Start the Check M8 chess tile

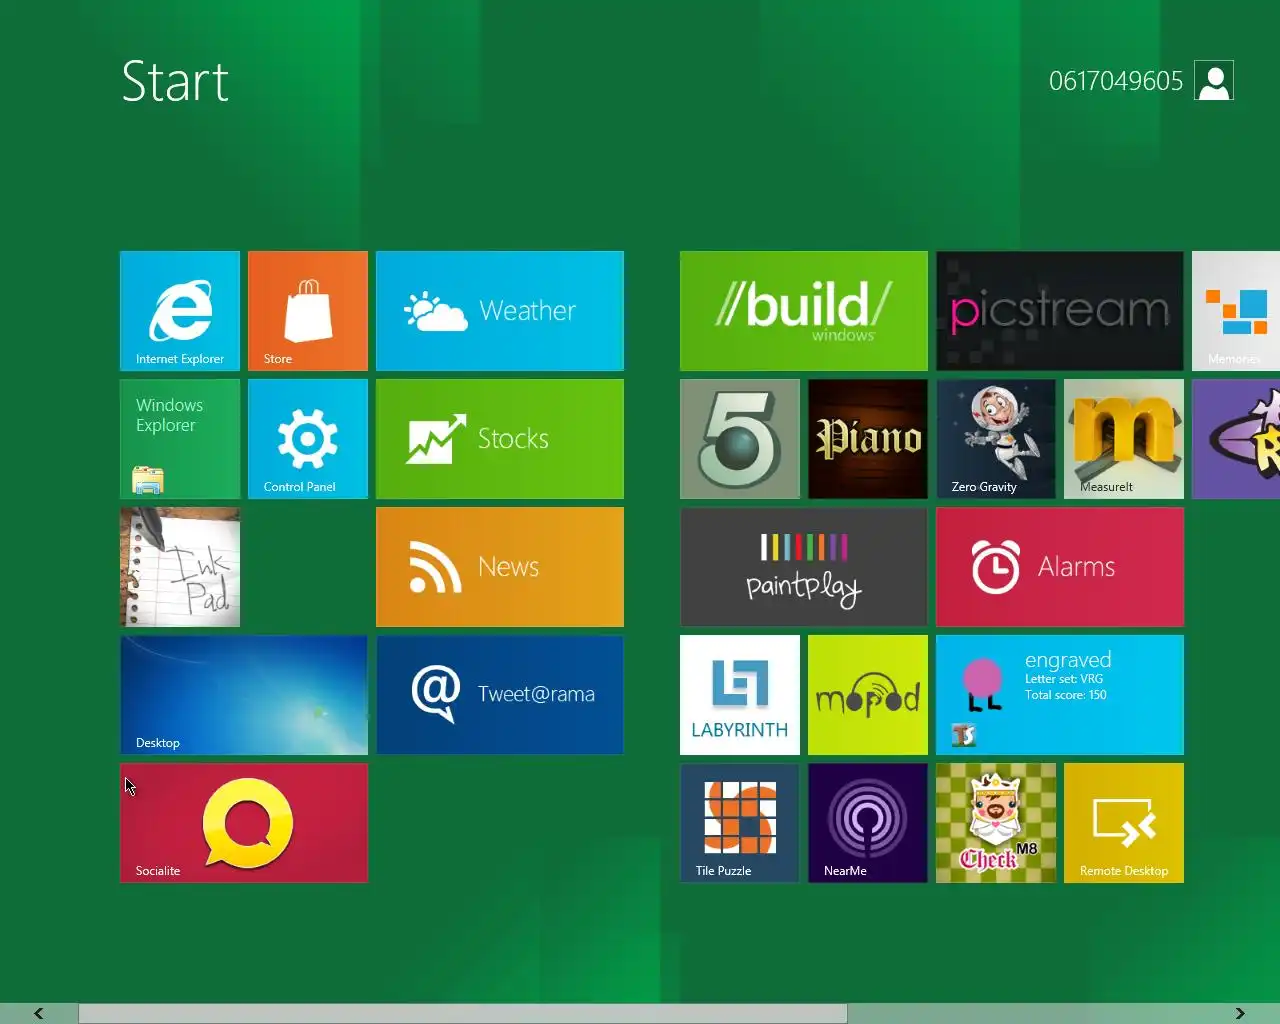tap(996, 823)
